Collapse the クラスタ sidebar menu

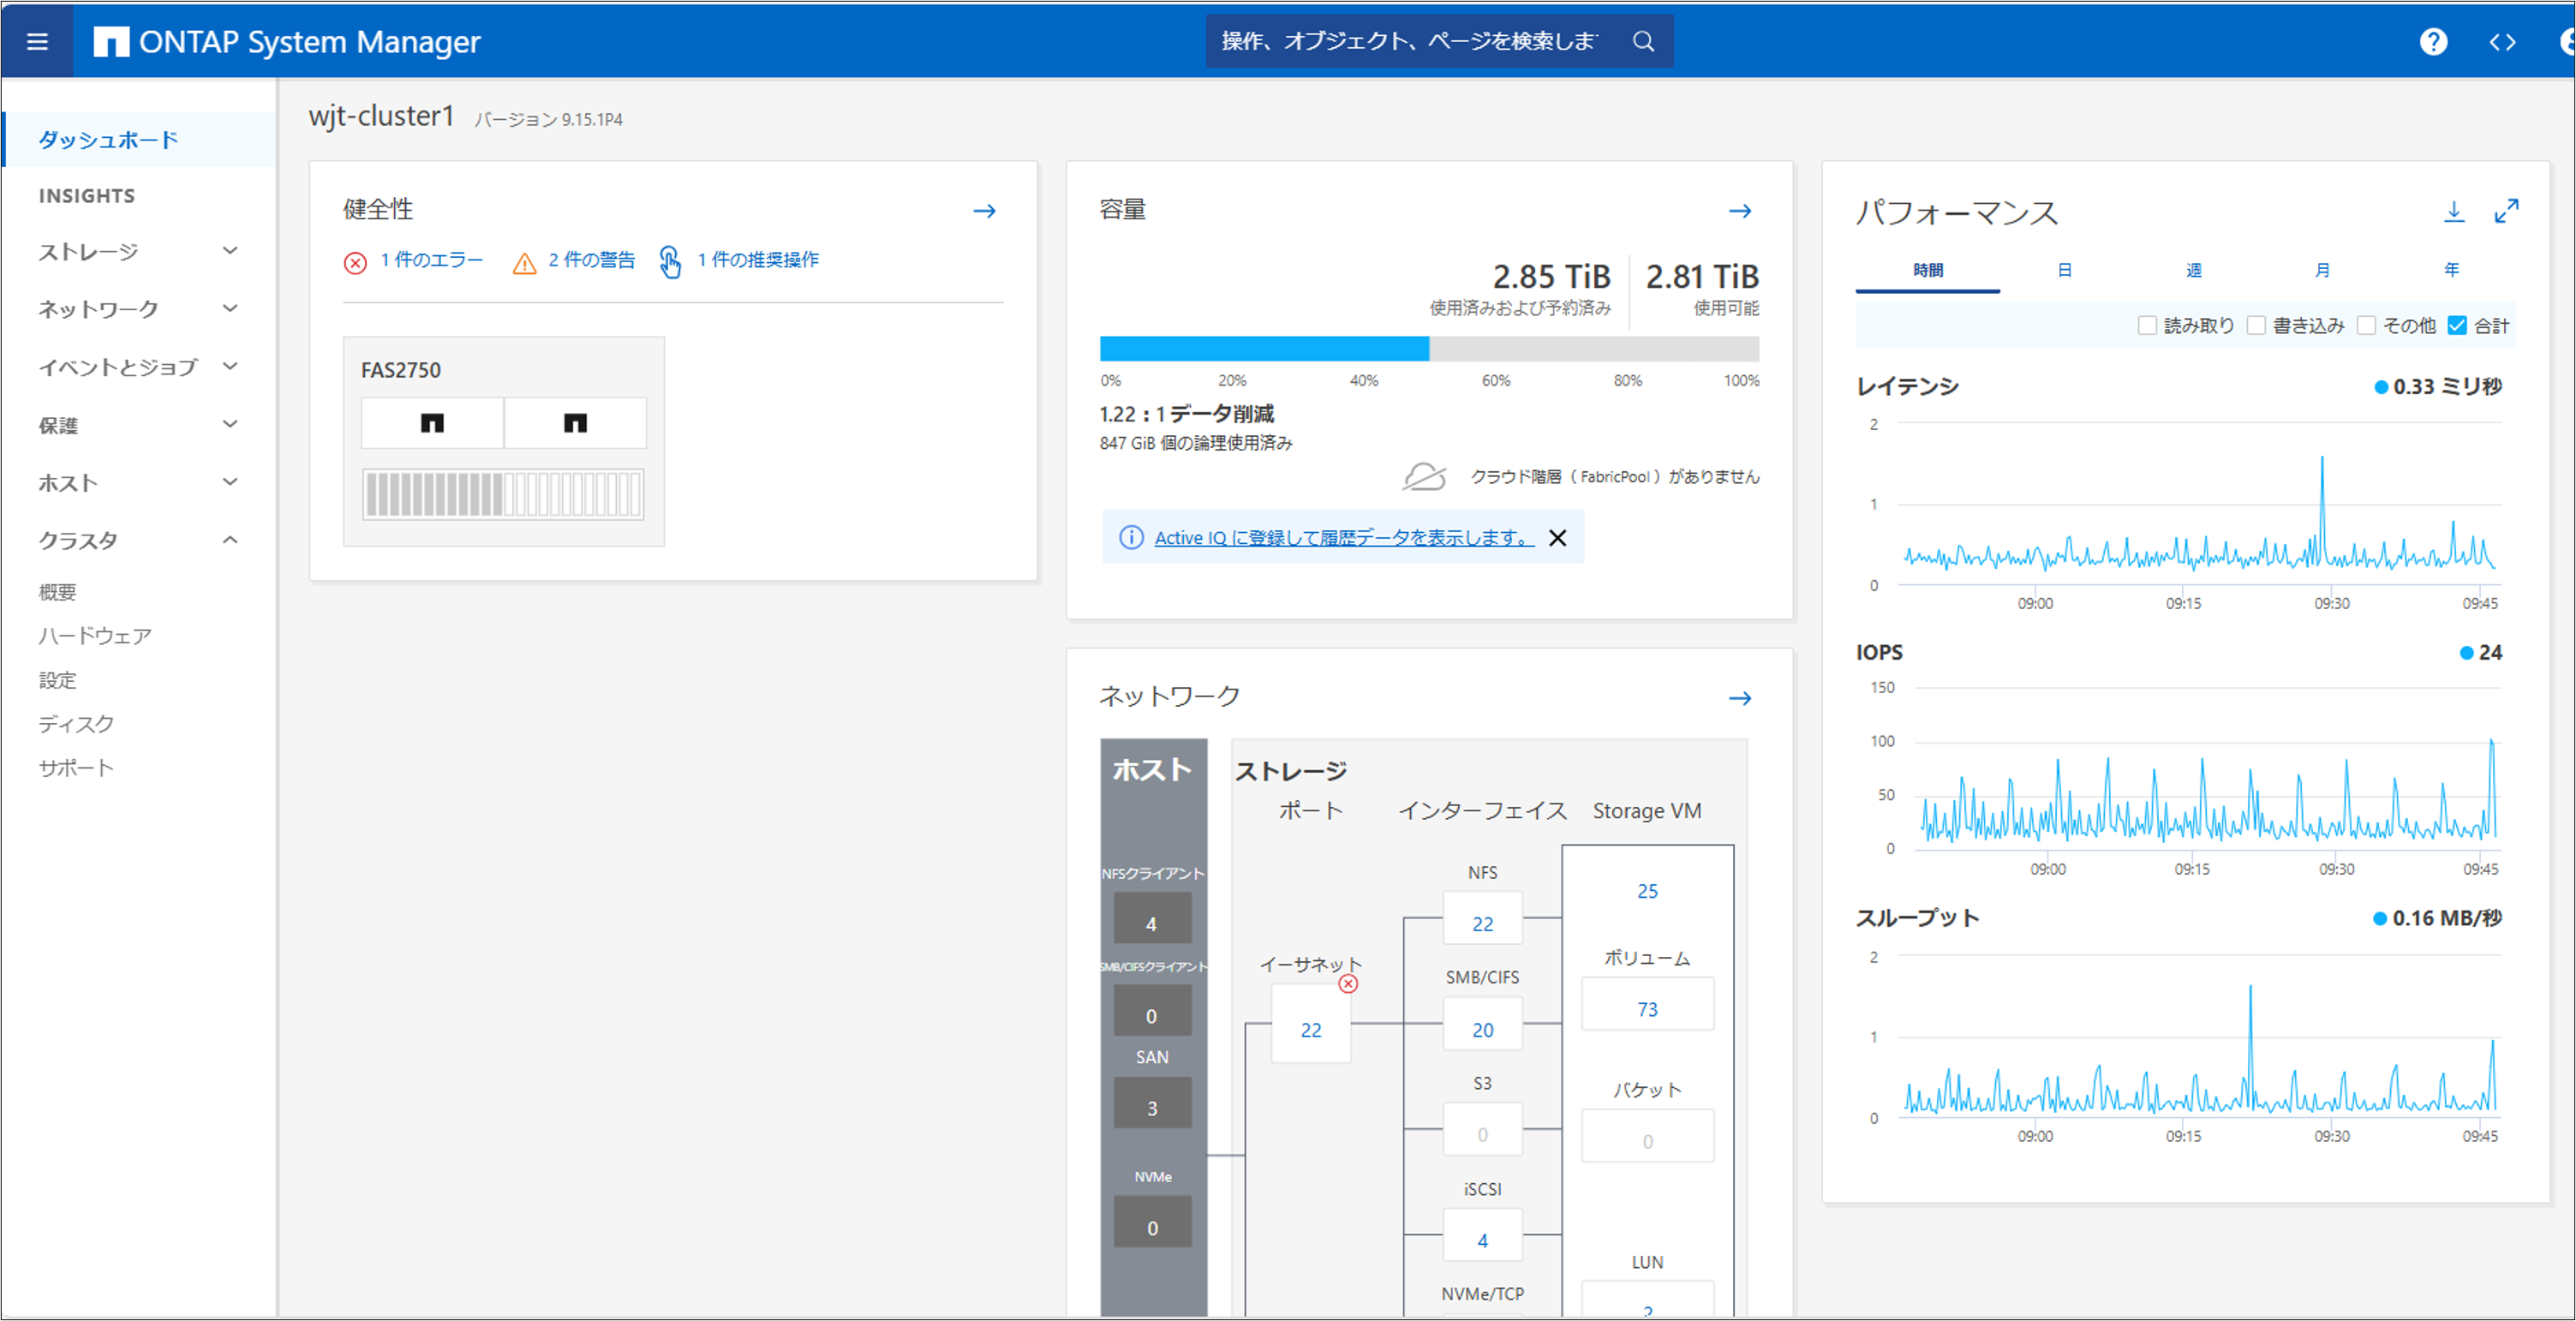click(138, 541)
